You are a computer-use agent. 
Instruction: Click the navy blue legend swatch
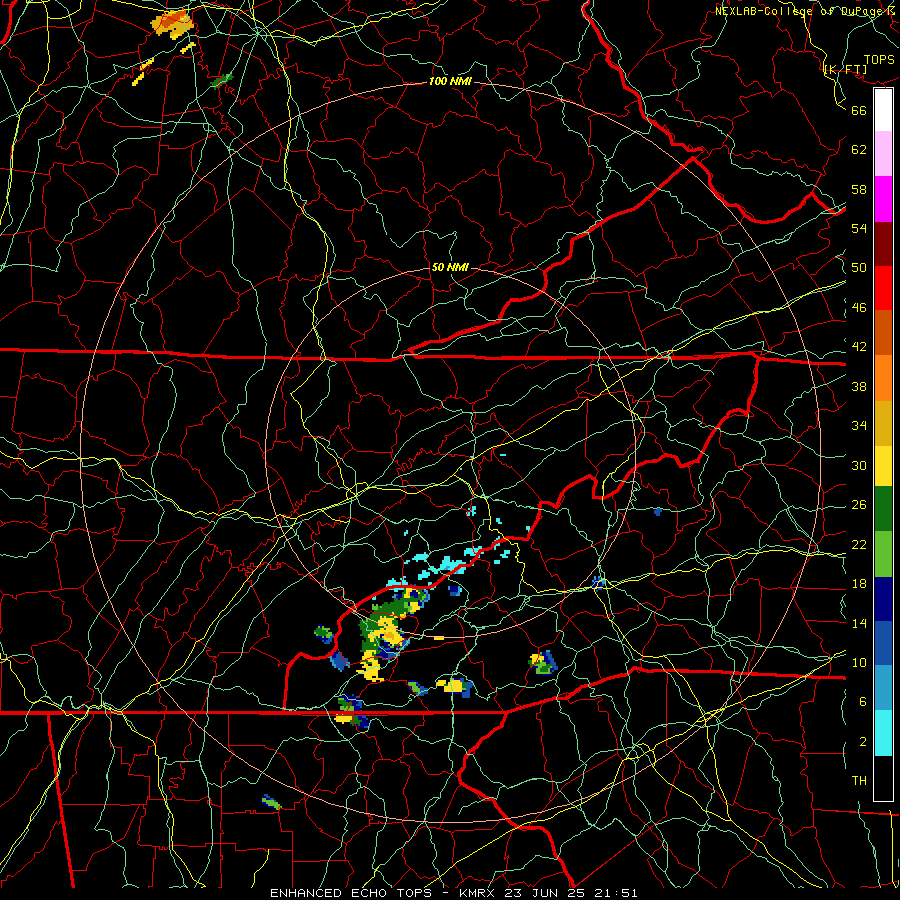(x=883, y=599)
